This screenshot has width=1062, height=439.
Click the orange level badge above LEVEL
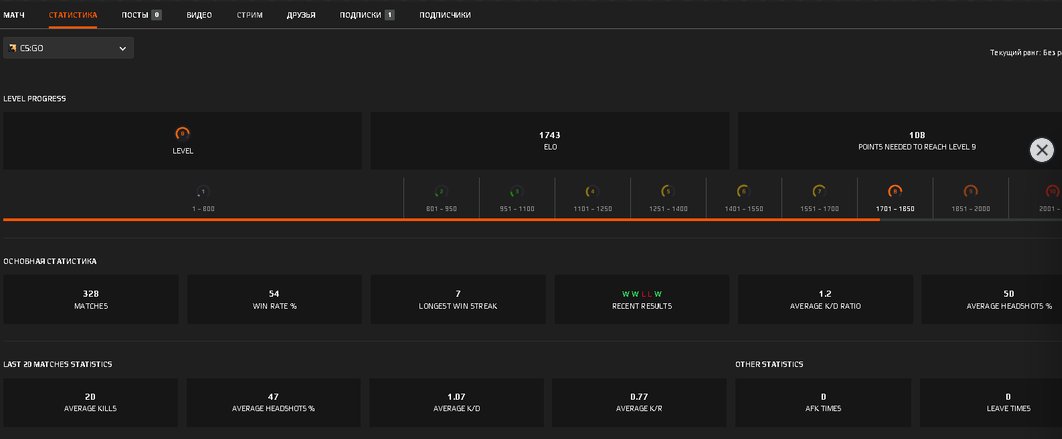pyautogui.click(x=182, y=134)
